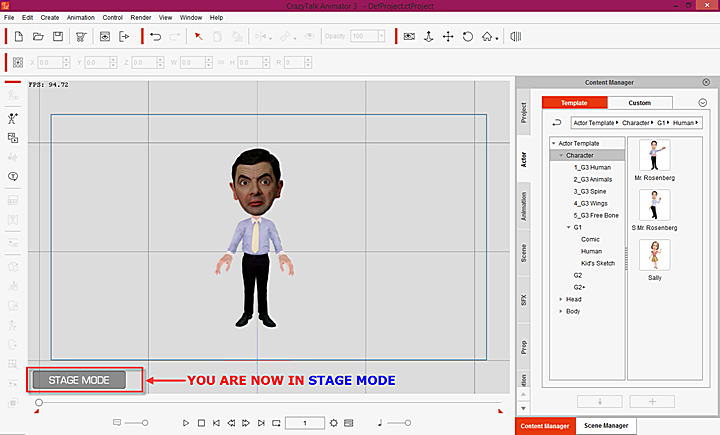Collapse the G1 tree node
This screenshot has height=435, width=720.
pyautogui.click(x=568, y=227)
